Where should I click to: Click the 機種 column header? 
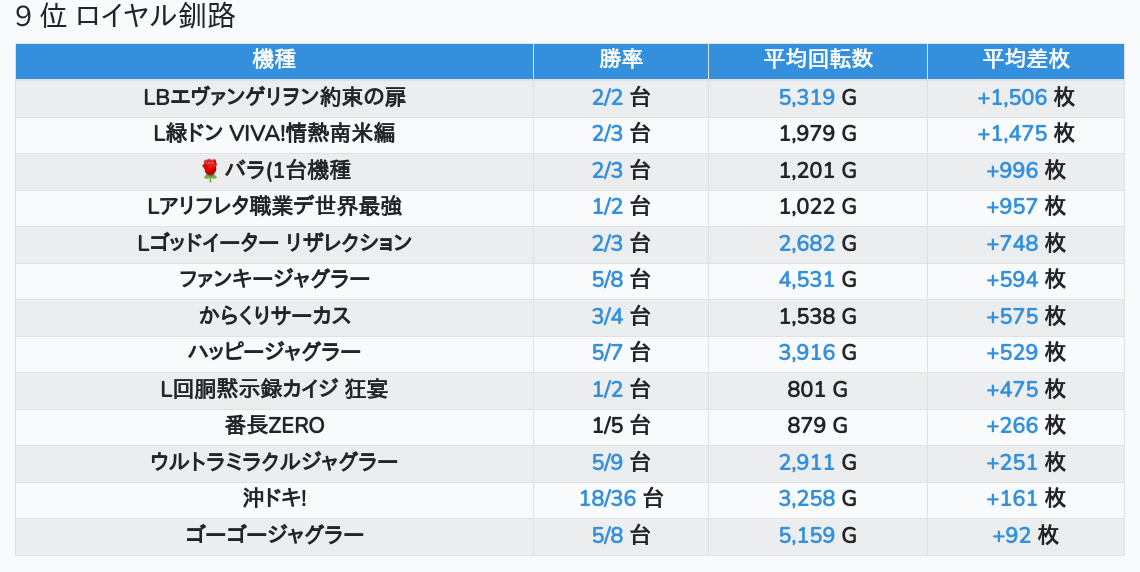(274, 60)
